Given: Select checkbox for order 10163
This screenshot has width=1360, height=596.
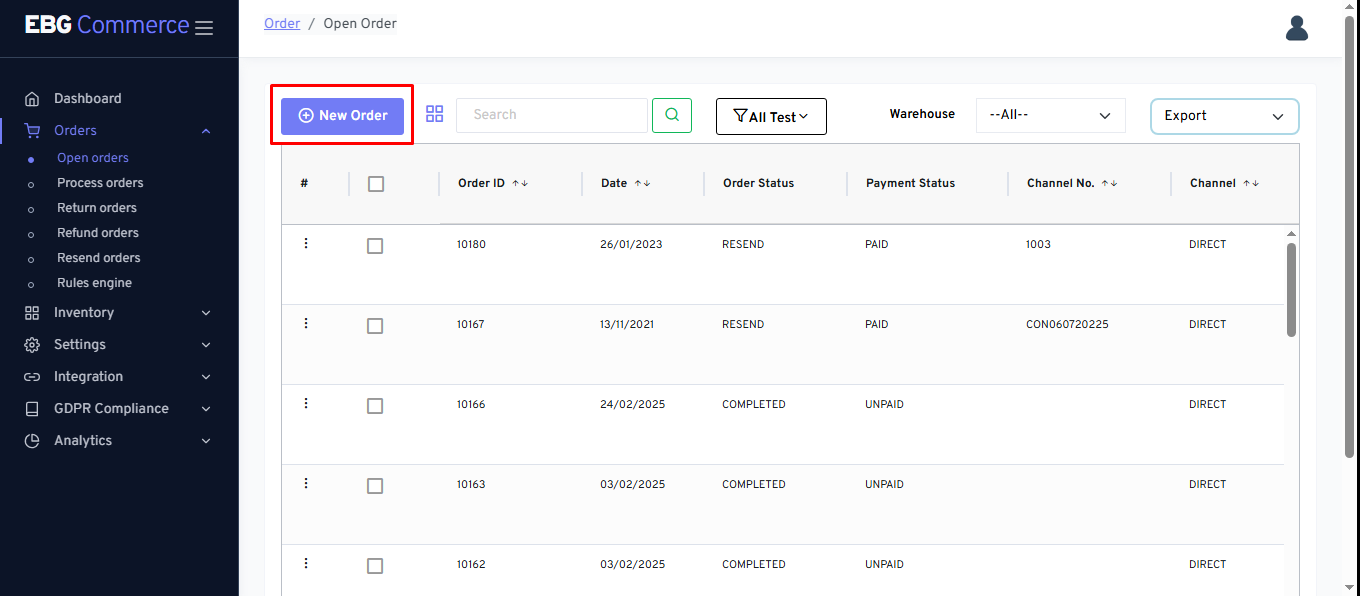Looking at the screenshot, I should 375,486.
